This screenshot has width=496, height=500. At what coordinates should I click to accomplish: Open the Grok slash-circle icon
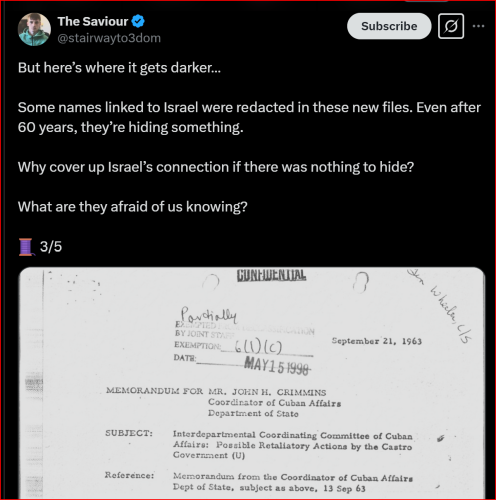point(451,26)
